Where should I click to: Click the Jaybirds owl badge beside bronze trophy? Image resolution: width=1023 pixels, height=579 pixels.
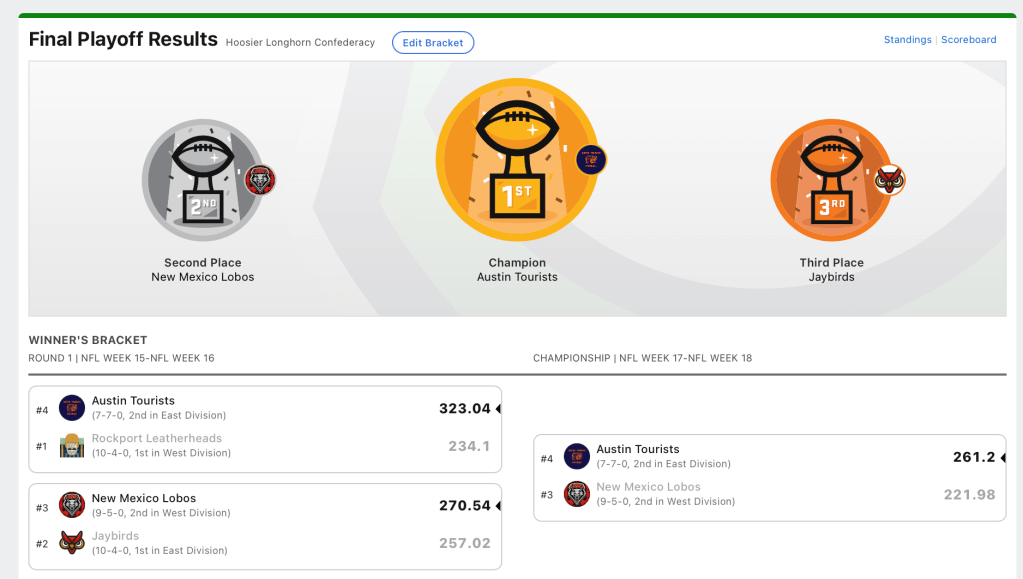tap(889, 180)
